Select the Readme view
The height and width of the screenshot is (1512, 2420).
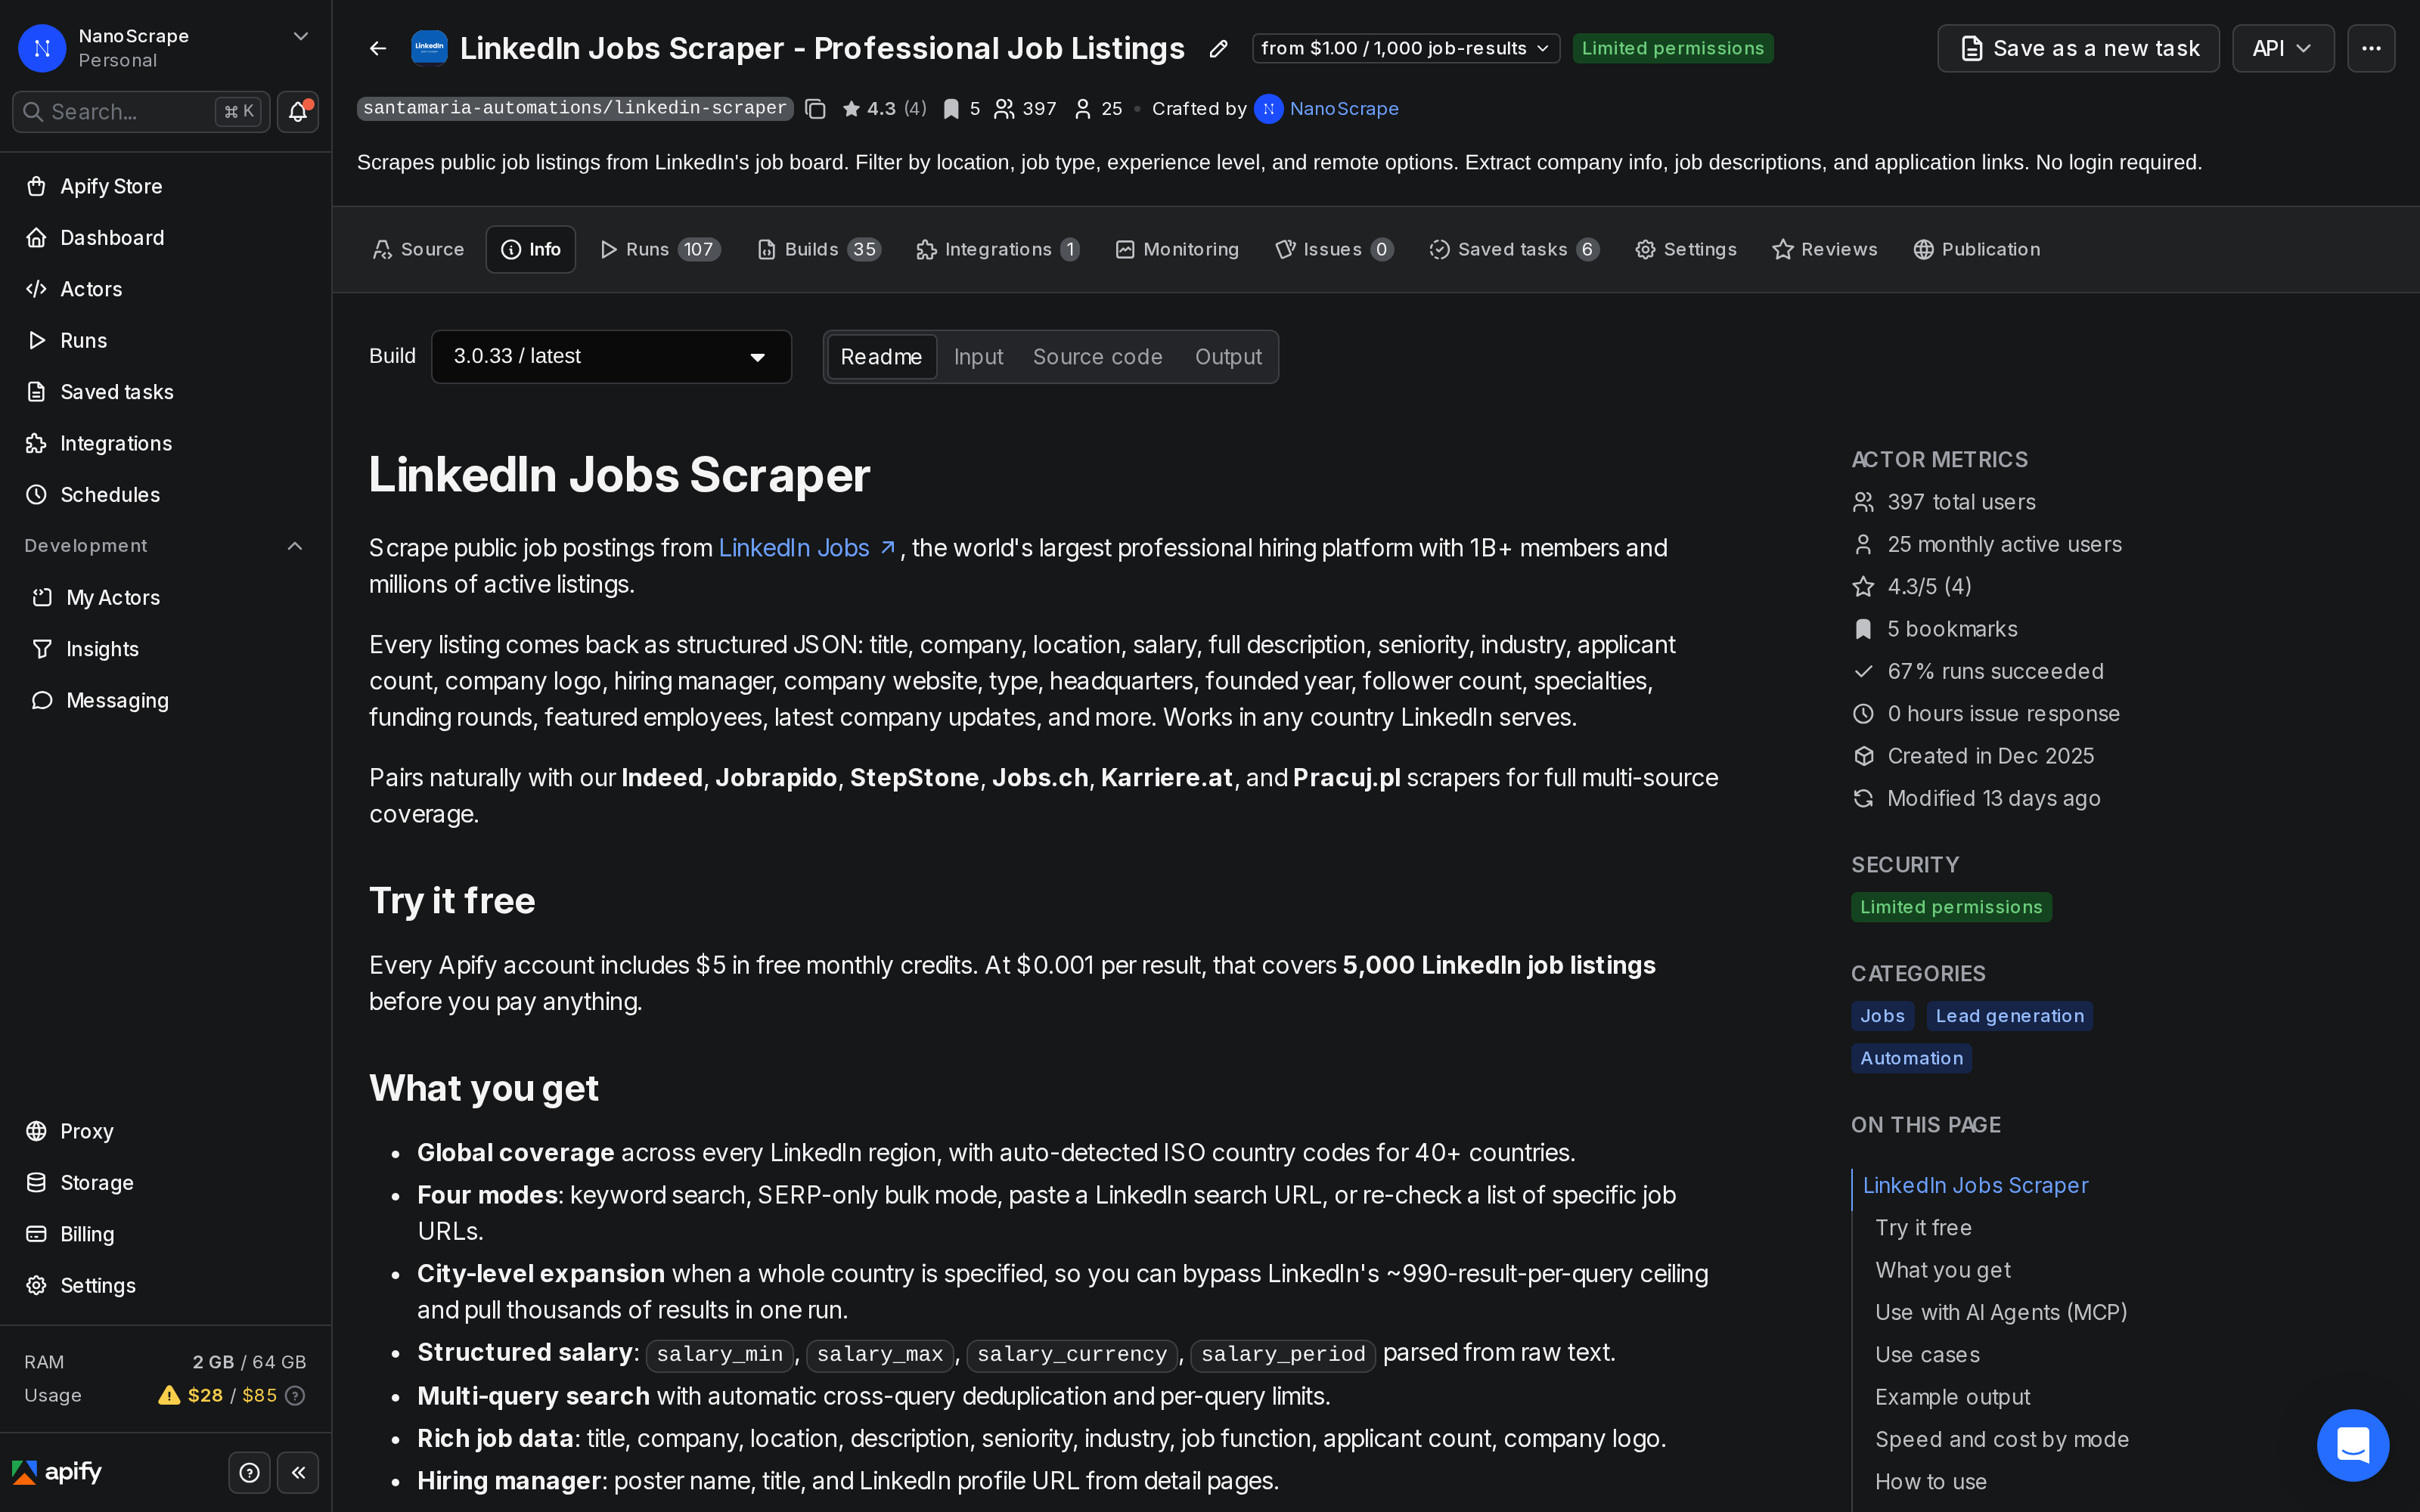click(881, 357)
